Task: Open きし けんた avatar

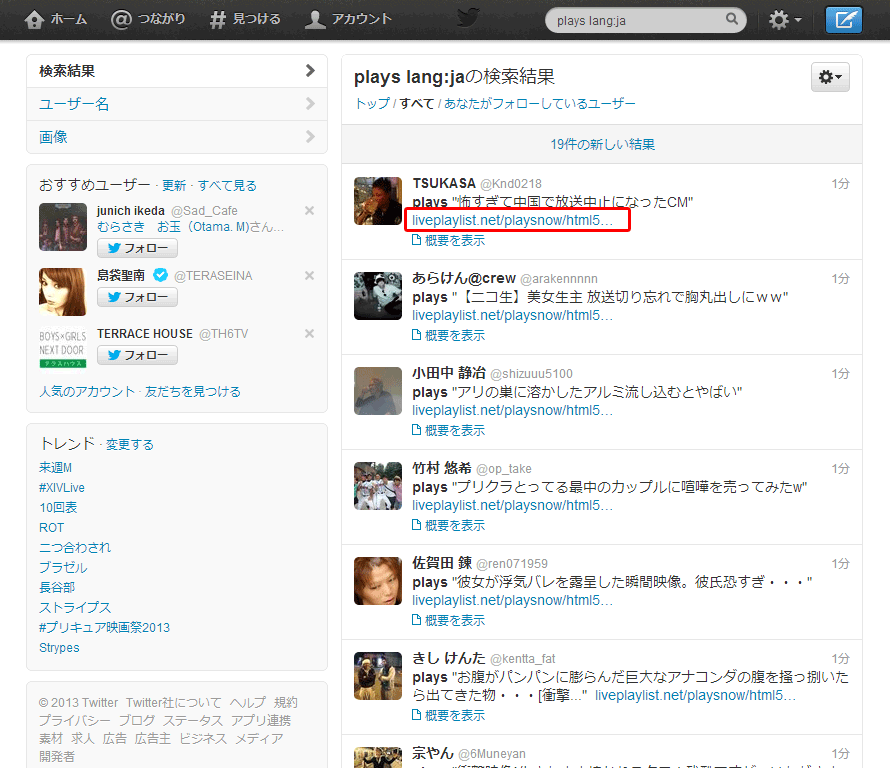Action: pyautogui.click(x=377, y=676)
